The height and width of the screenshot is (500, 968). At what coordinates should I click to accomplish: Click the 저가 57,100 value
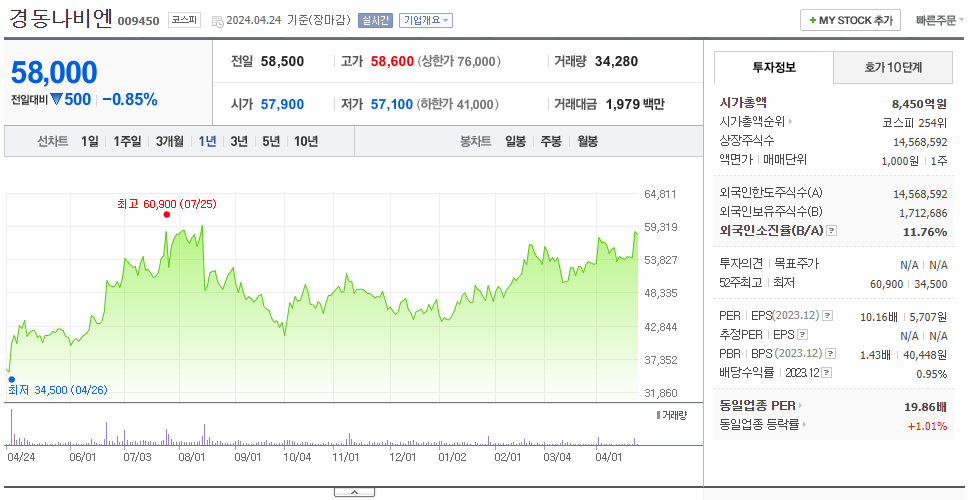click(x=391, y=104)
